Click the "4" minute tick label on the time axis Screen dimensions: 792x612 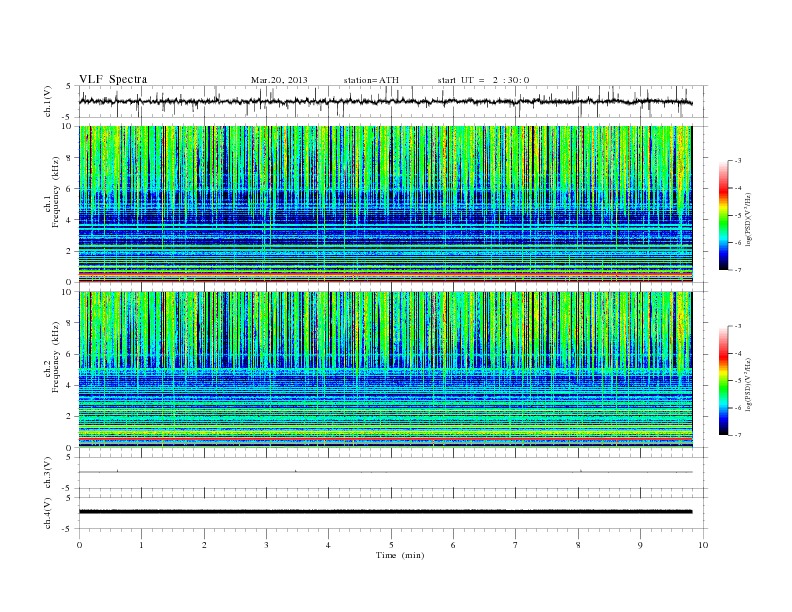[328, 545]
